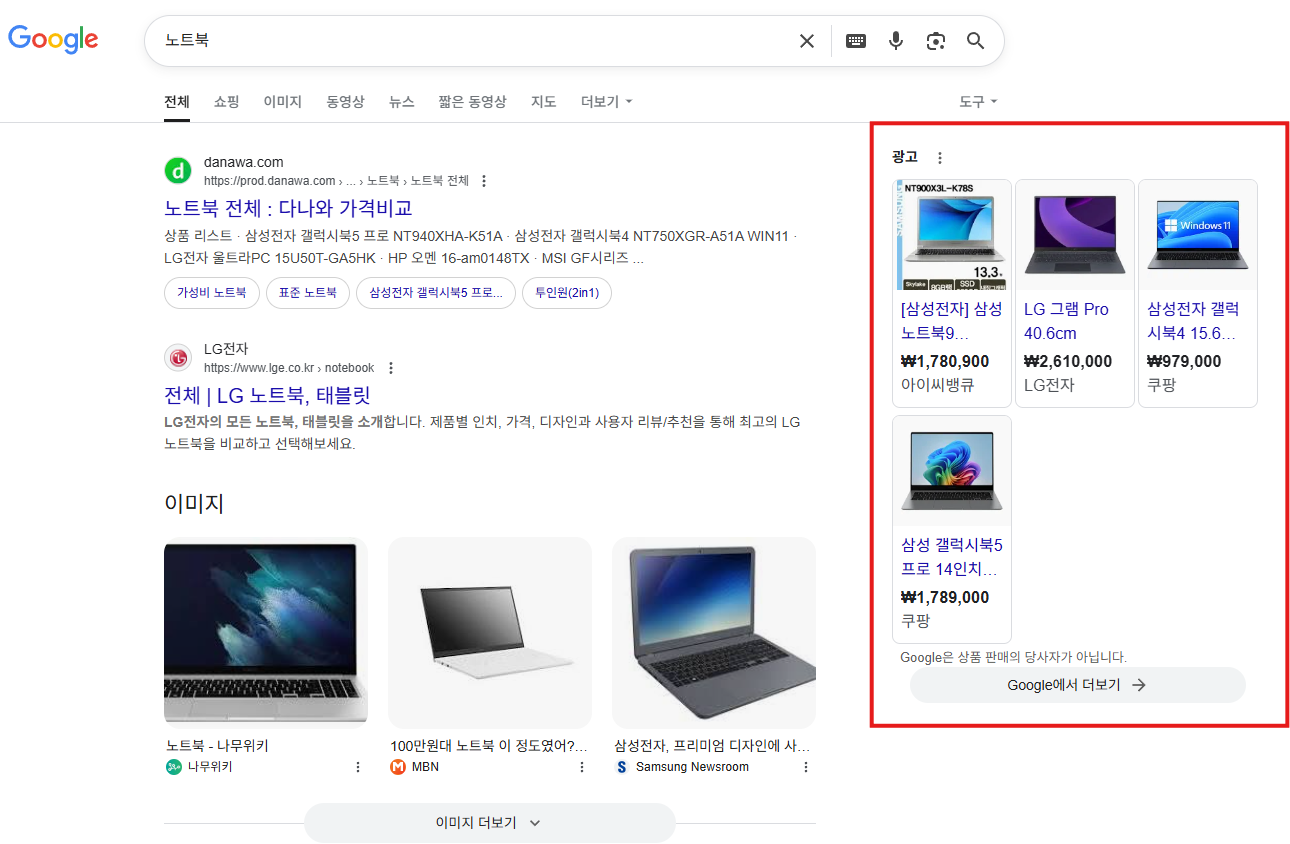
Task: Click the [삼성전자] 삼성 노트북9 ad title
Action: 951,321
